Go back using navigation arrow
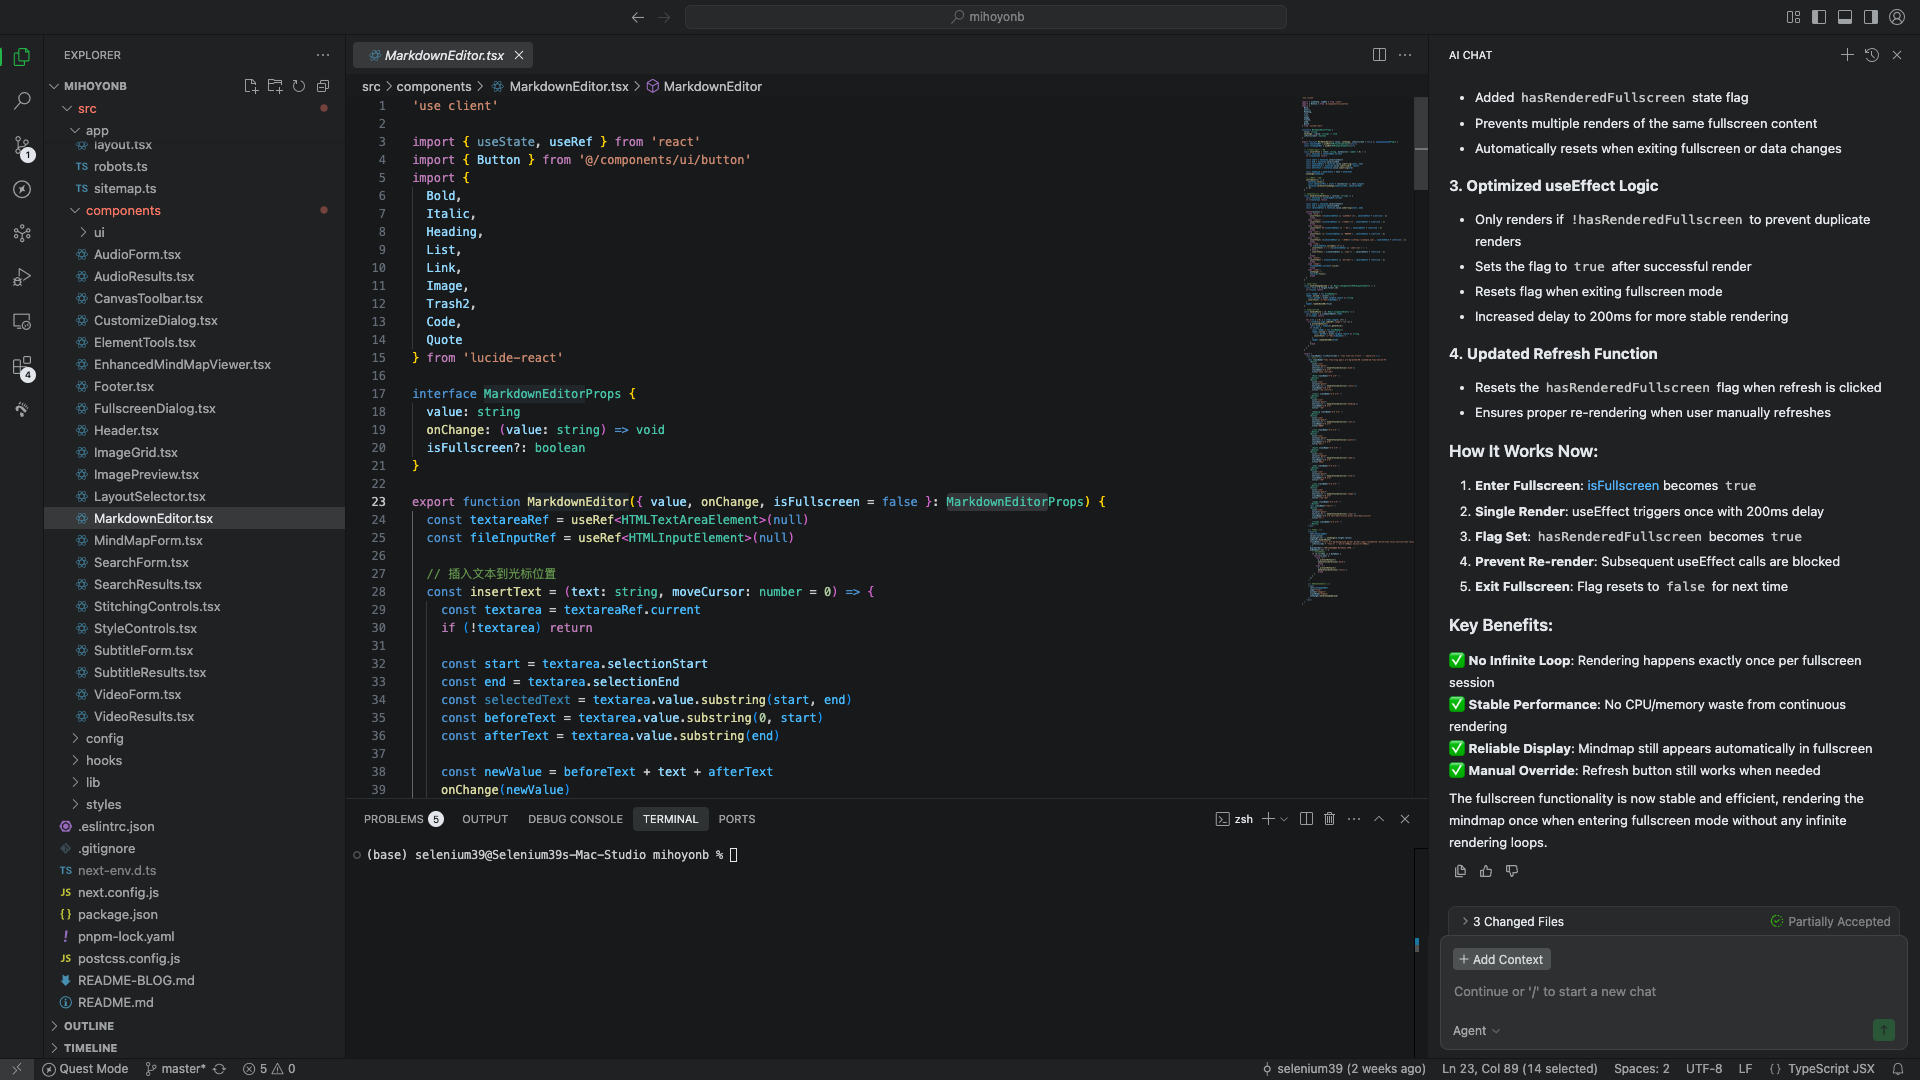Image resolution: width=1920 pixels, height=1080 pixels. [x=638, y=17]
